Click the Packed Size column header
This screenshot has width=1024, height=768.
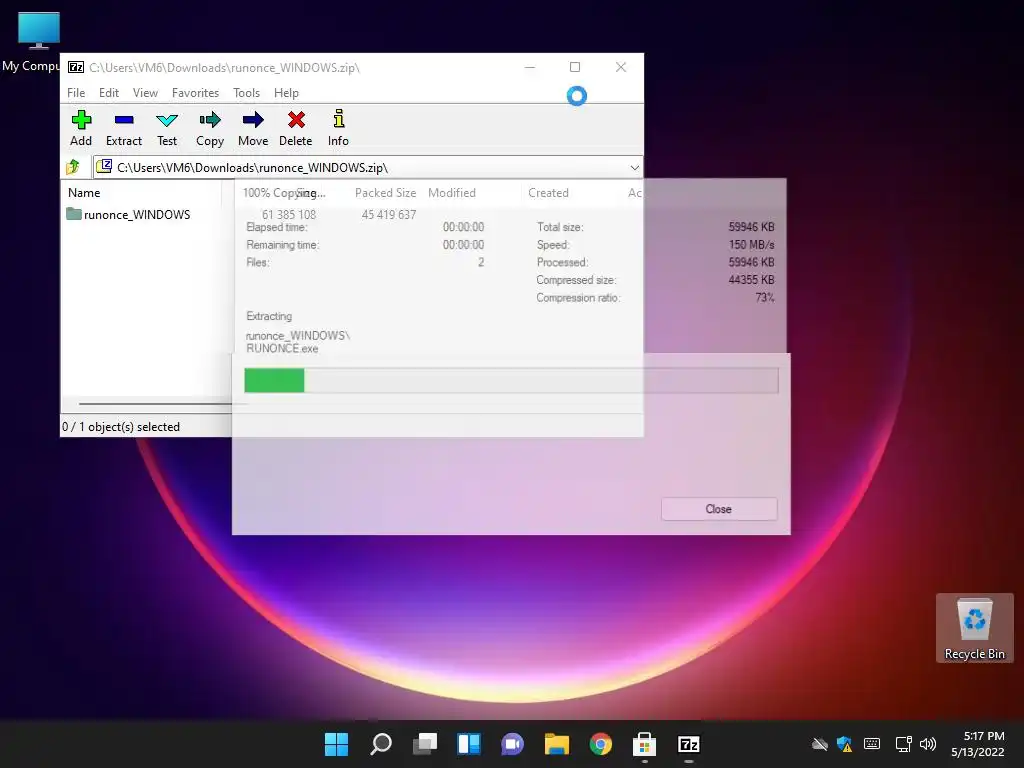[385, 193]
